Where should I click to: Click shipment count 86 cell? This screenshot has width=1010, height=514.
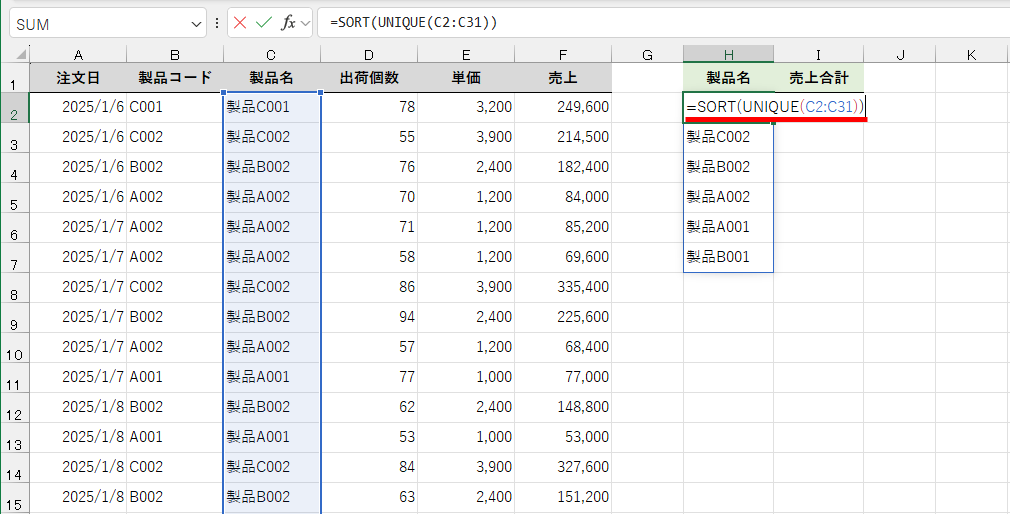(369, 287)
